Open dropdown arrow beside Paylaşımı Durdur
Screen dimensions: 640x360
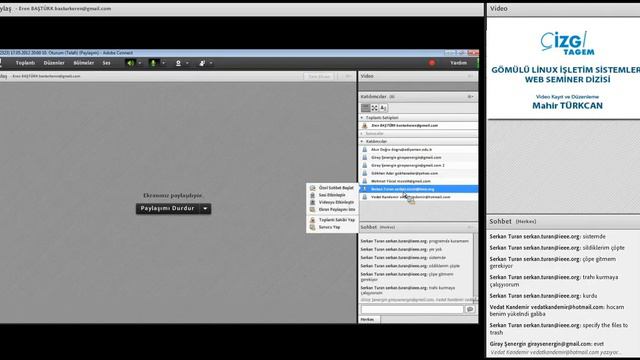click(x=205, y=209)
